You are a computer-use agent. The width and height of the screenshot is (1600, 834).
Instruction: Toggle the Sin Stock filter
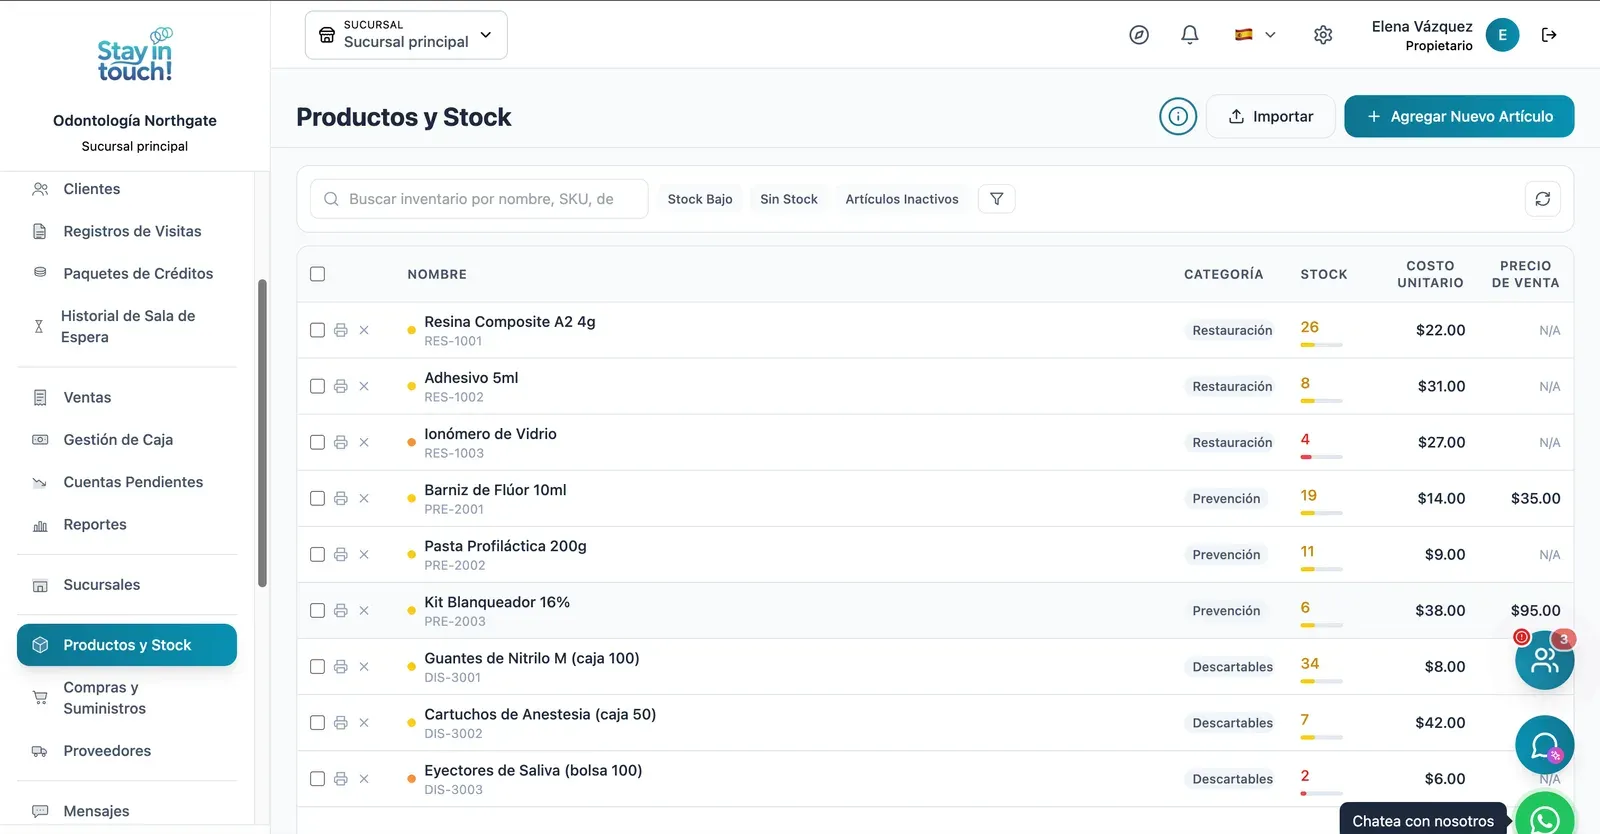click(x=789, y=199)
